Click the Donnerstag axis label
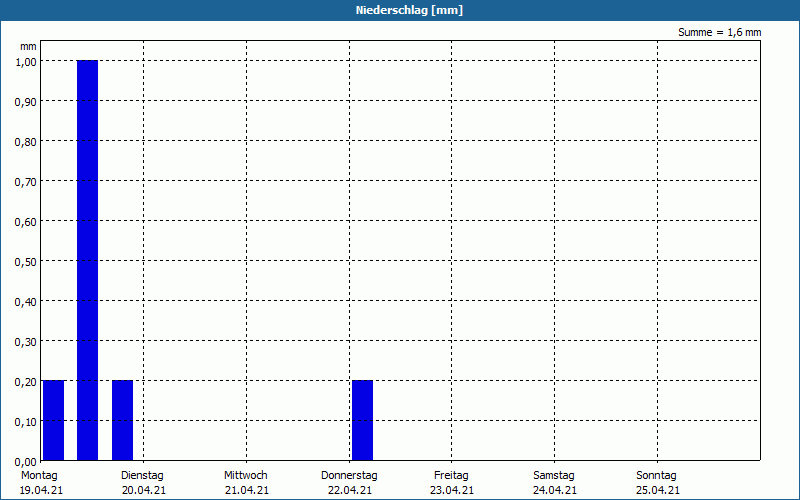 349,476
